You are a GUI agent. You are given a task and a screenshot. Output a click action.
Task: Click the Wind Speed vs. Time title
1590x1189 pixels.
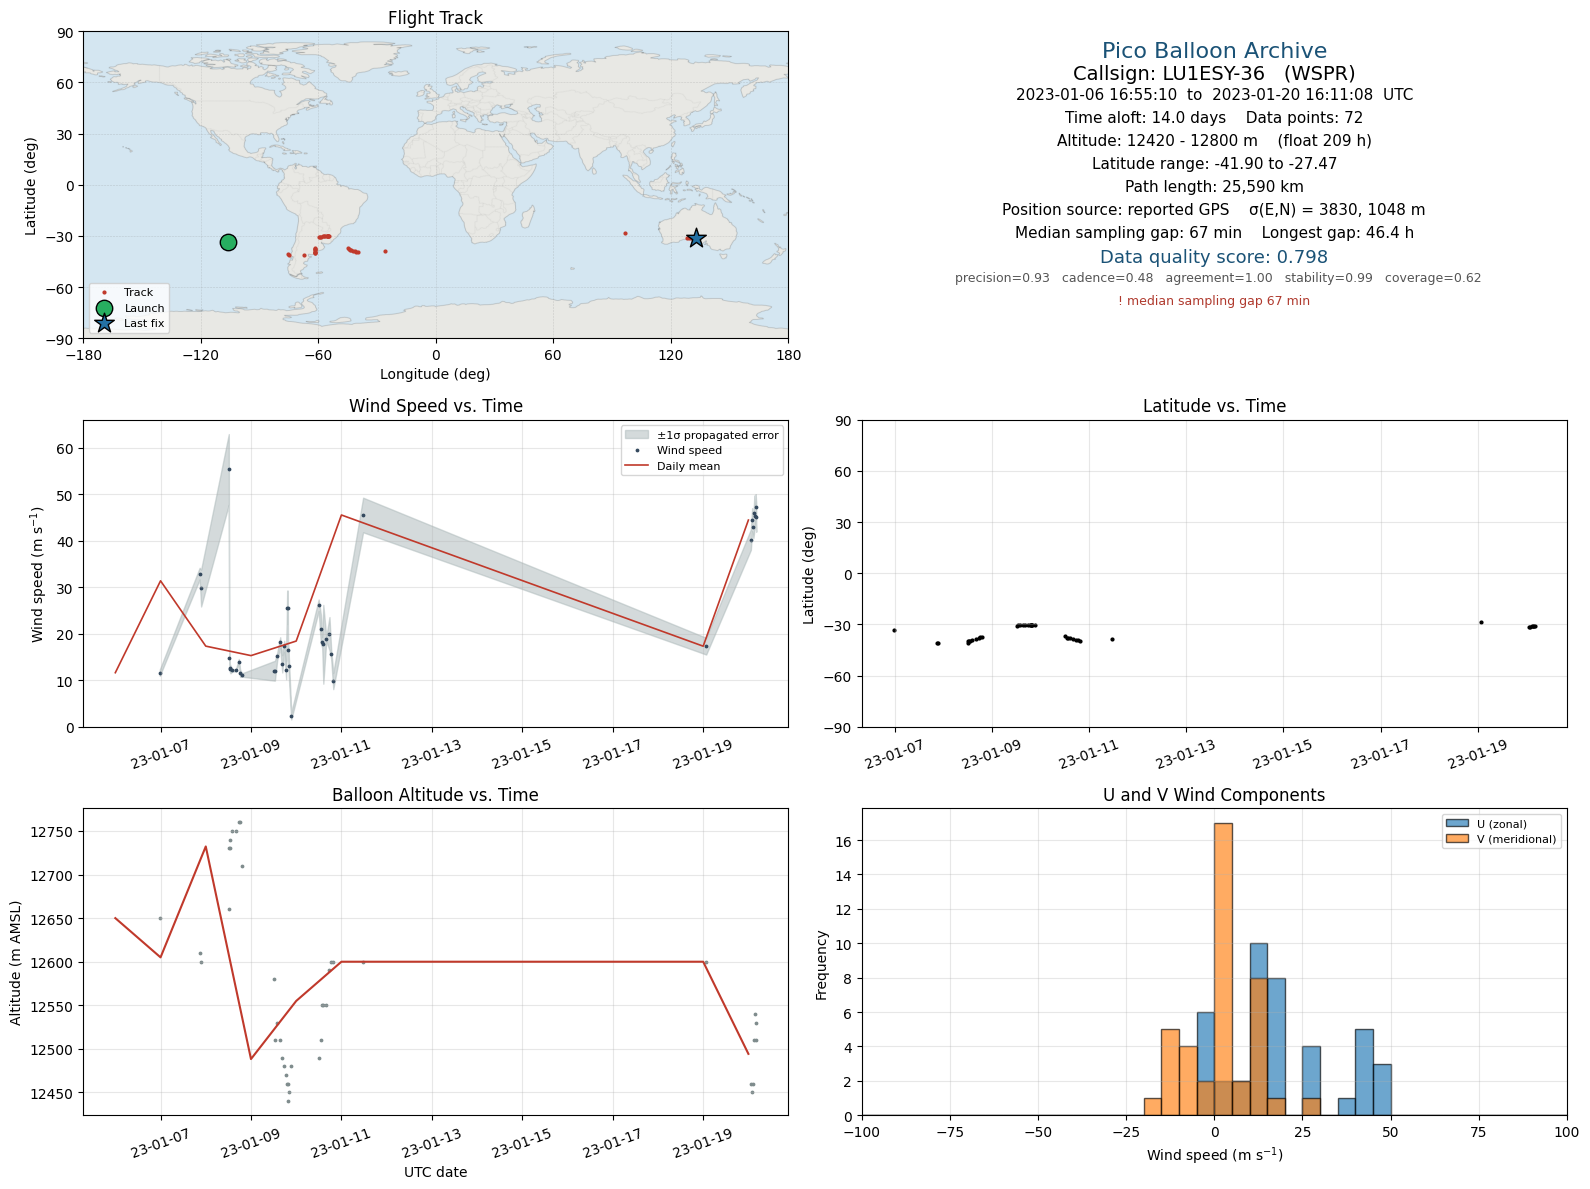tap(435, 406)
